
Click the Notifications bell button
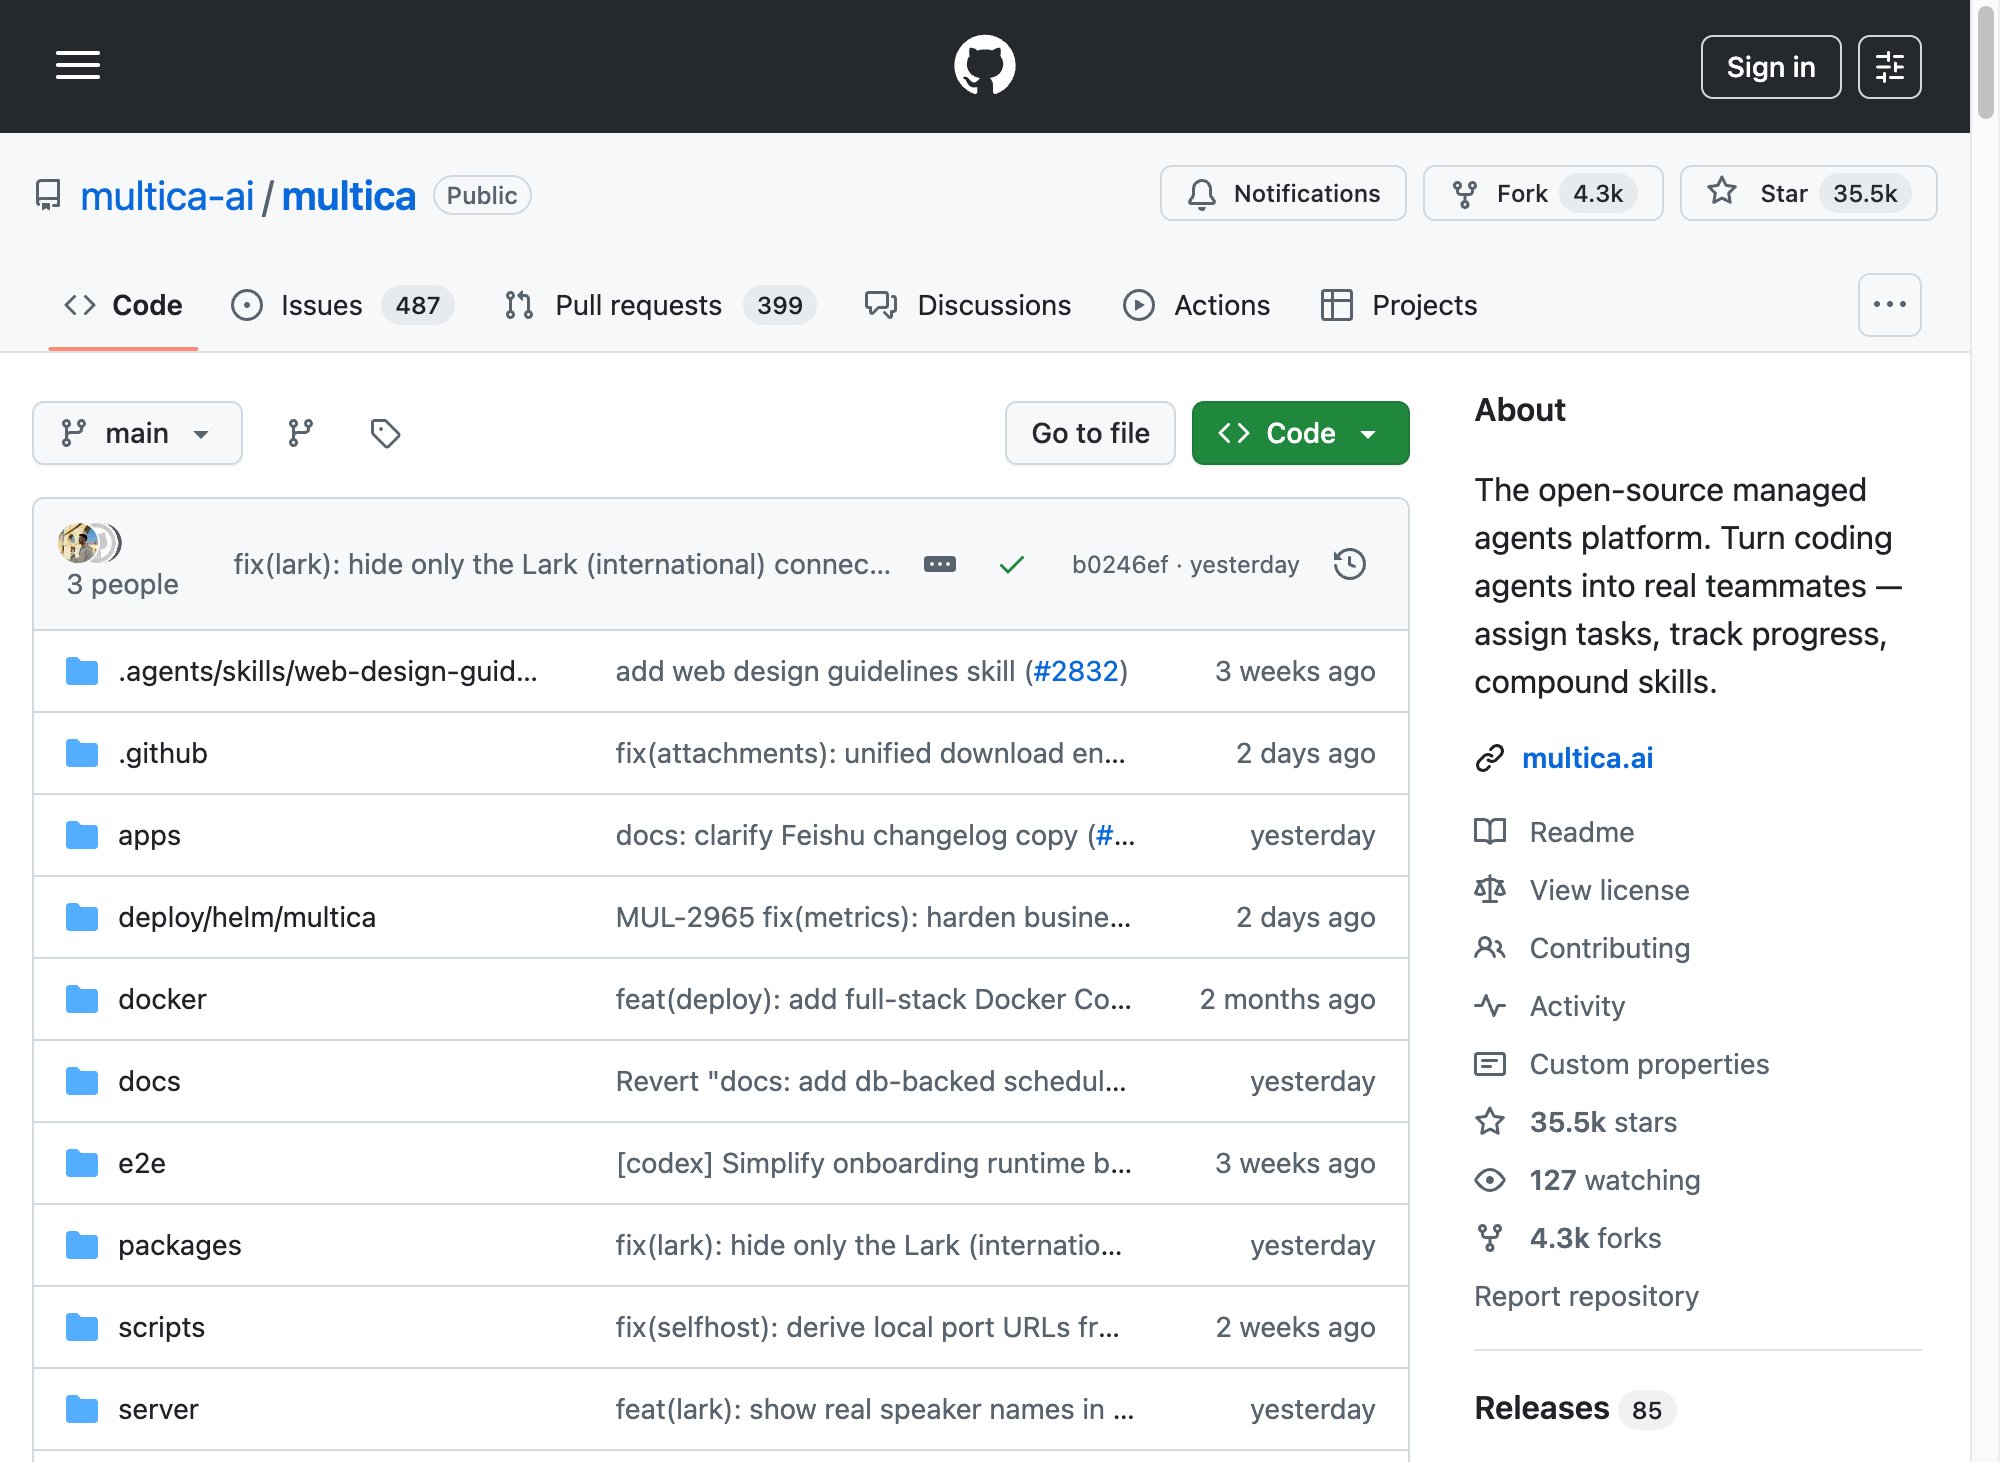tap(1283, 193)
